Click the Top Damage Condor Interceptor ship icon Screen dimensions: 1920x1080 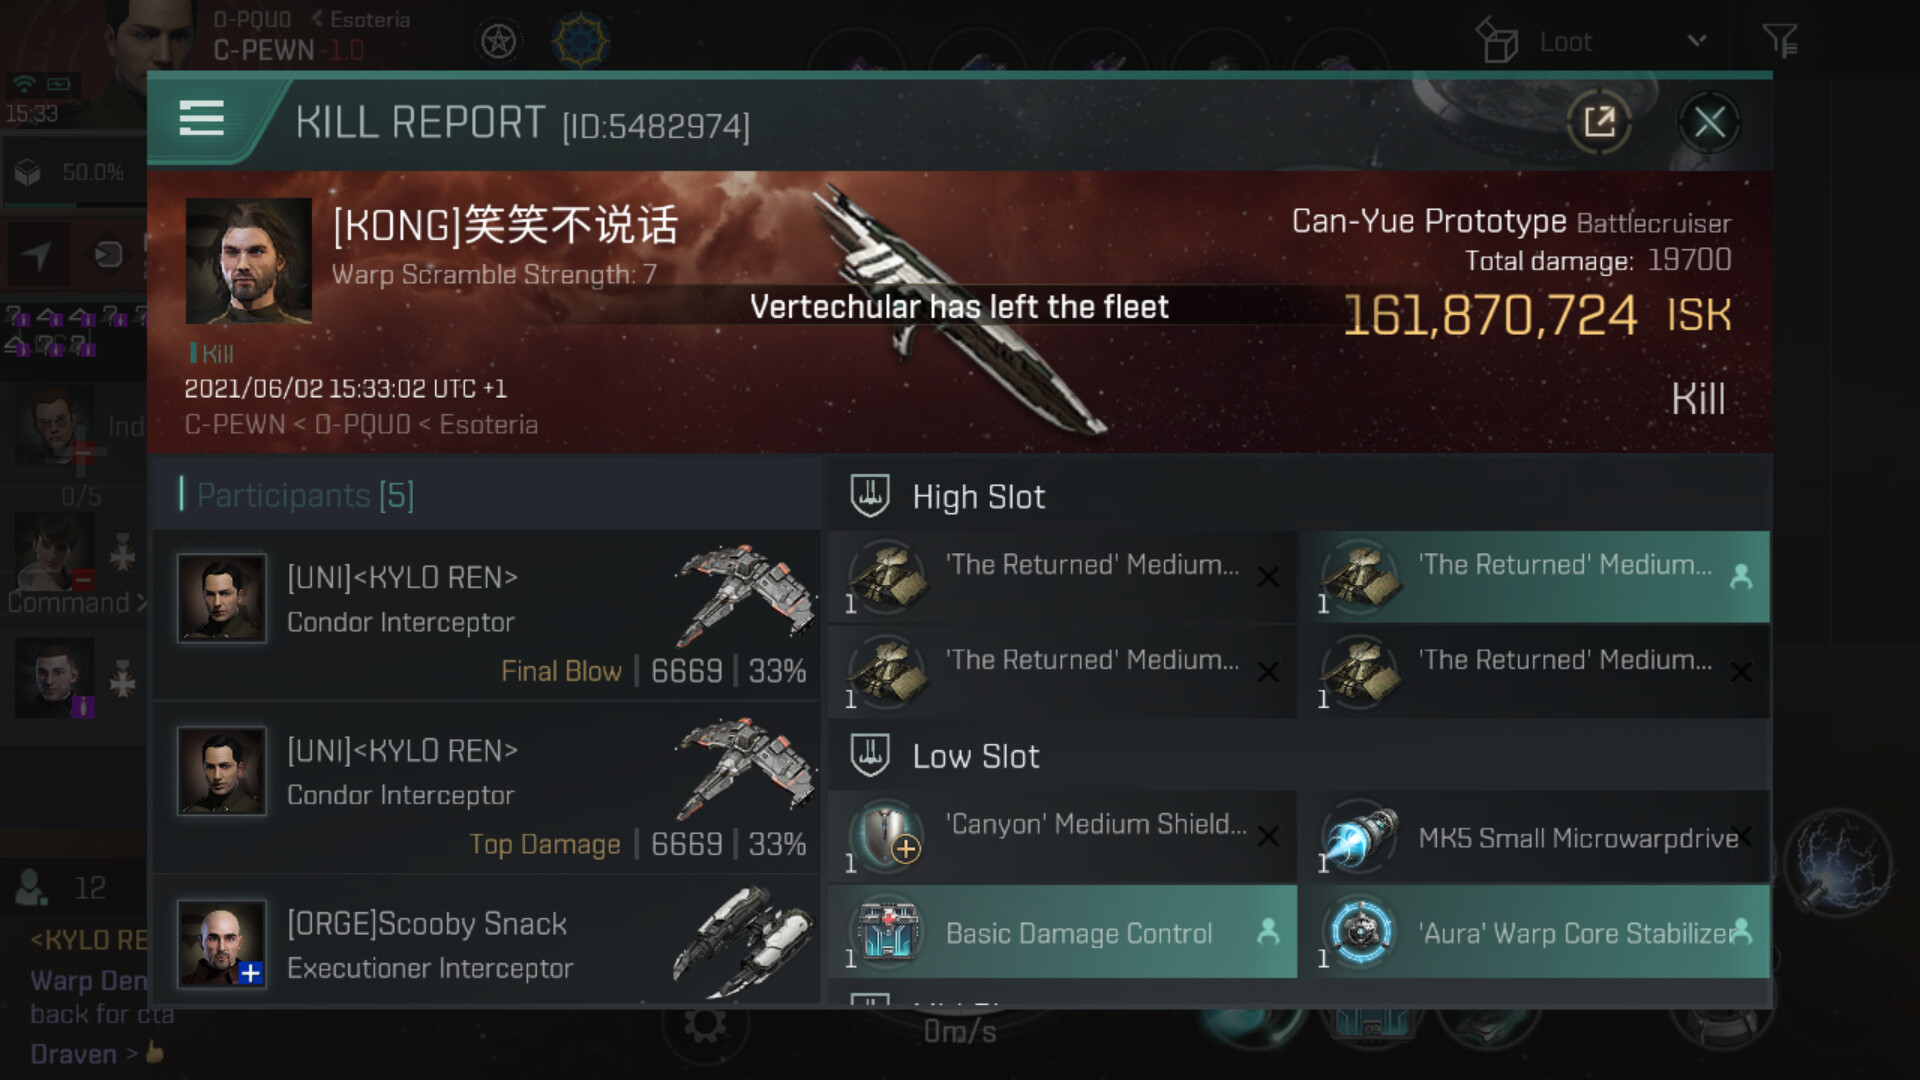pos(745,769)
